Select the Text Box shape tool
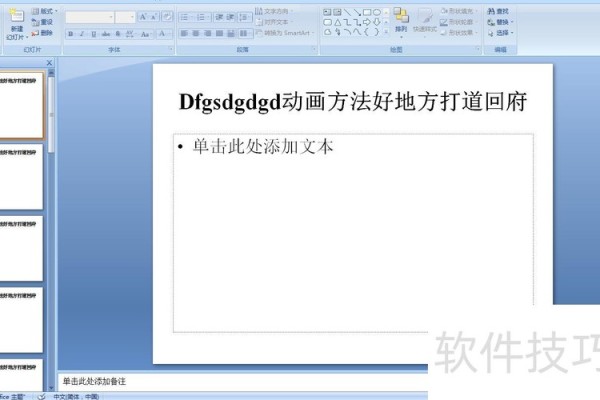Viewport: 600px width, 400px height. point(327,12)
